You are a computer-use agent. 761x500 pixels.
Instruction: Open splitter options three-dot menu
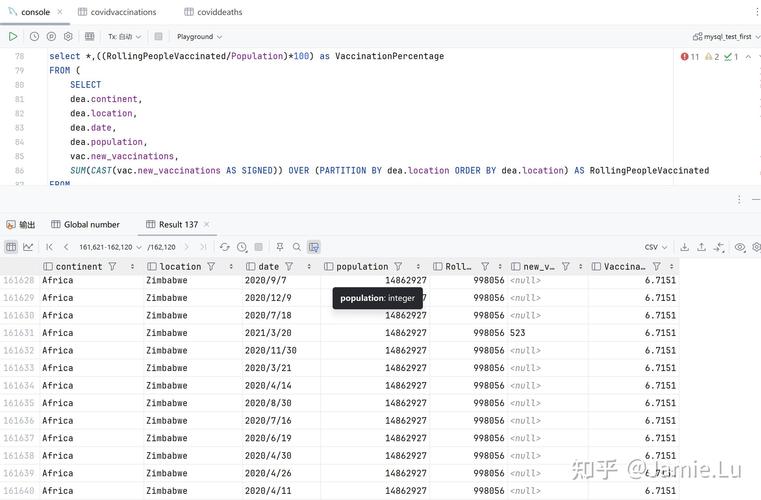[x=739, y=200]
